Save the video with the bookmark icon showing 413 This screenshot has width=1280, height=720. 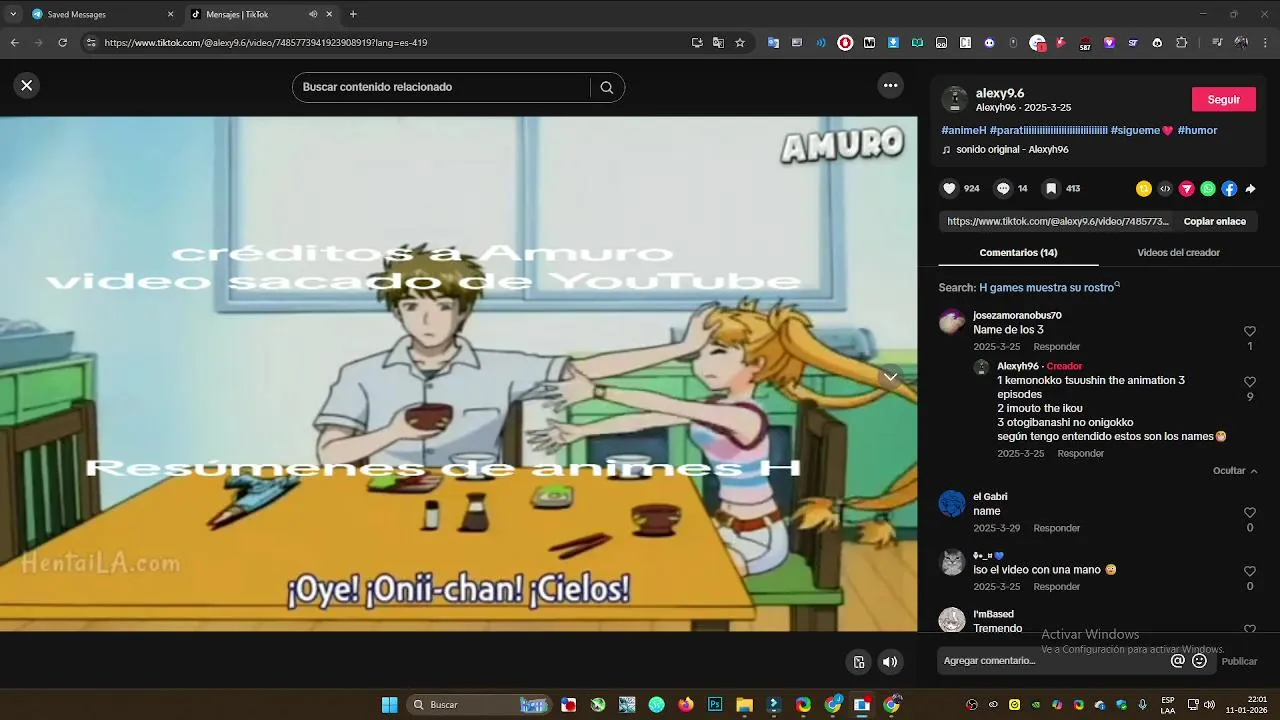click(x=1051, y=188)
